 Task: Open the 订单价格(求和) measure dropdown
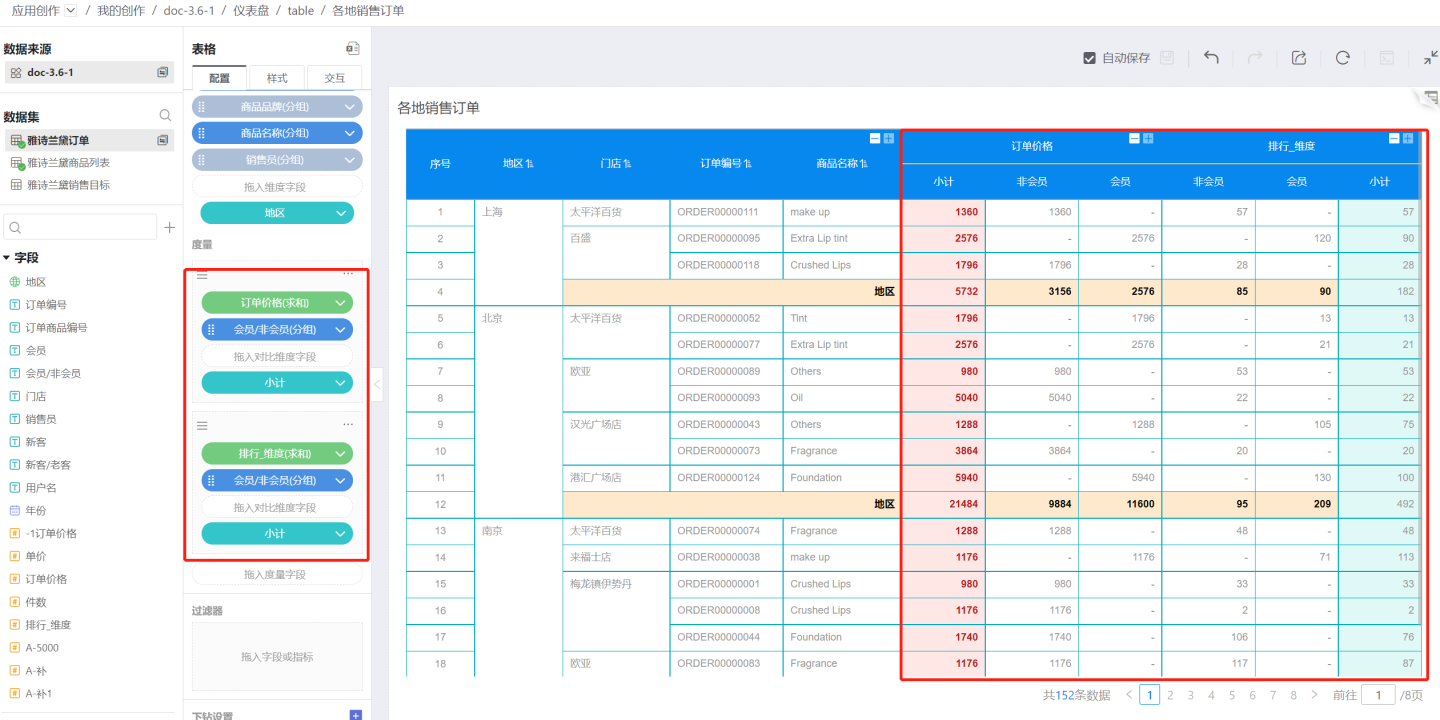pos(341,303)
